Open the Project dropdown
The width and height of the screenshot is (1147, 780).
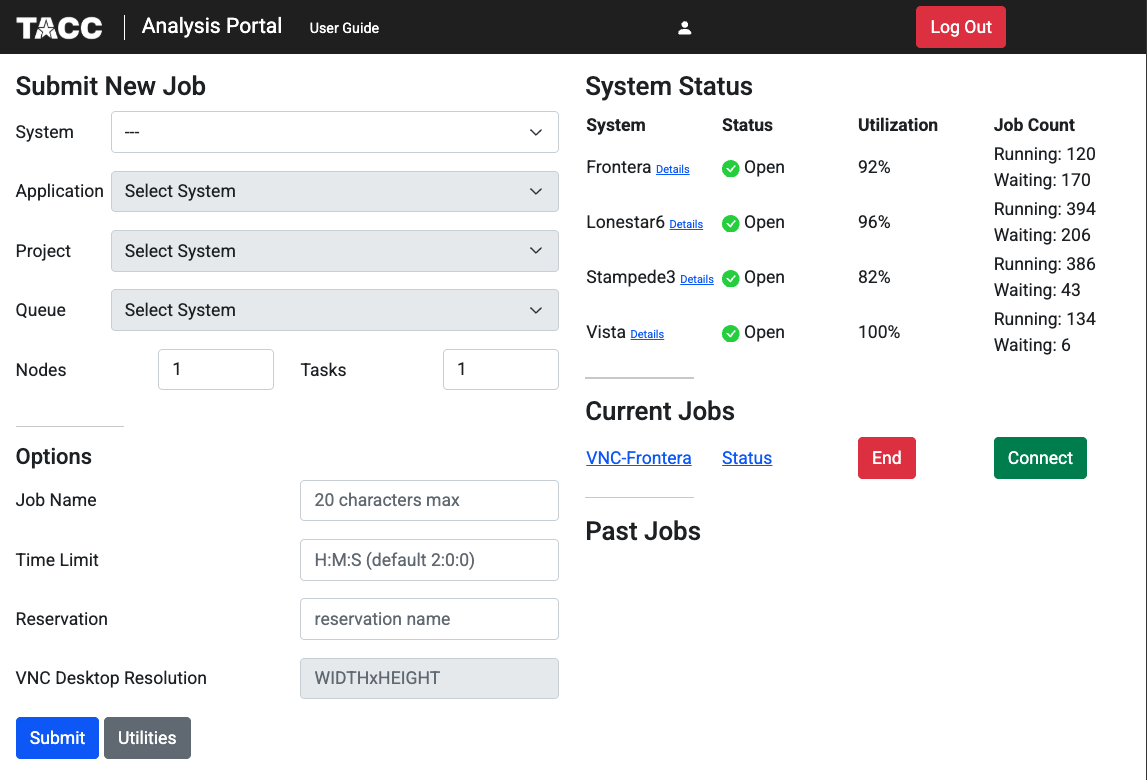334,251
